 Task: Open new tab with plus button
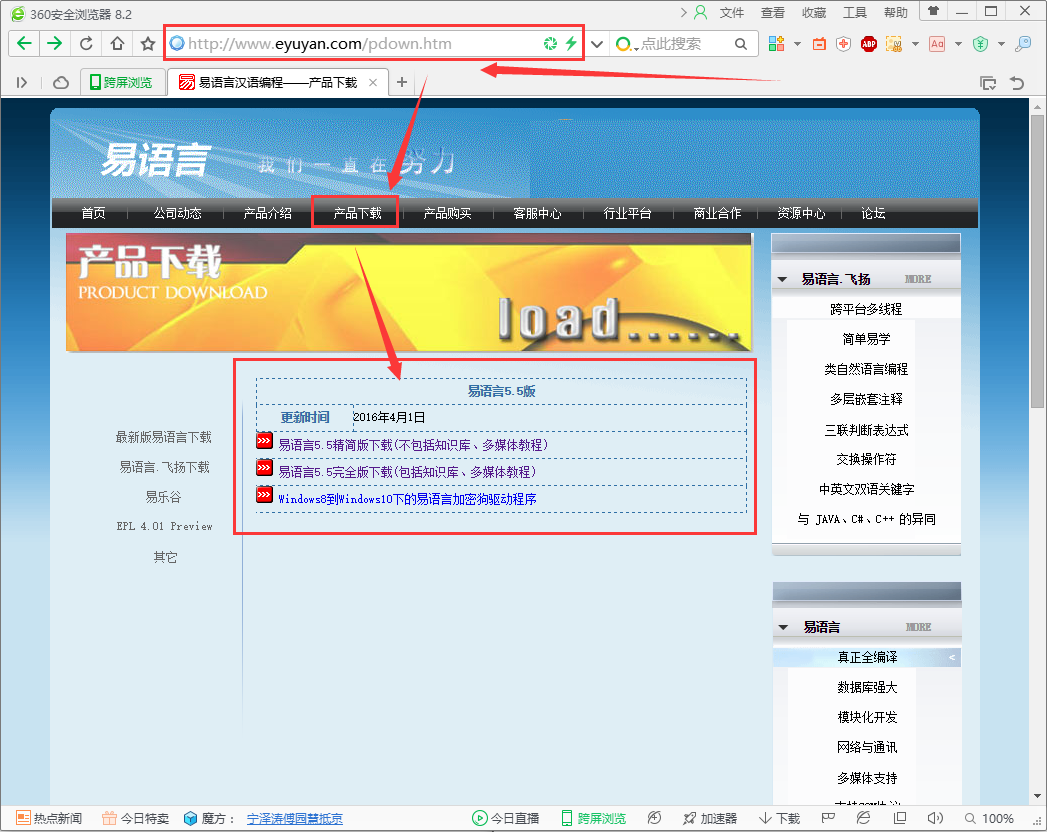(x=402, y=82)
